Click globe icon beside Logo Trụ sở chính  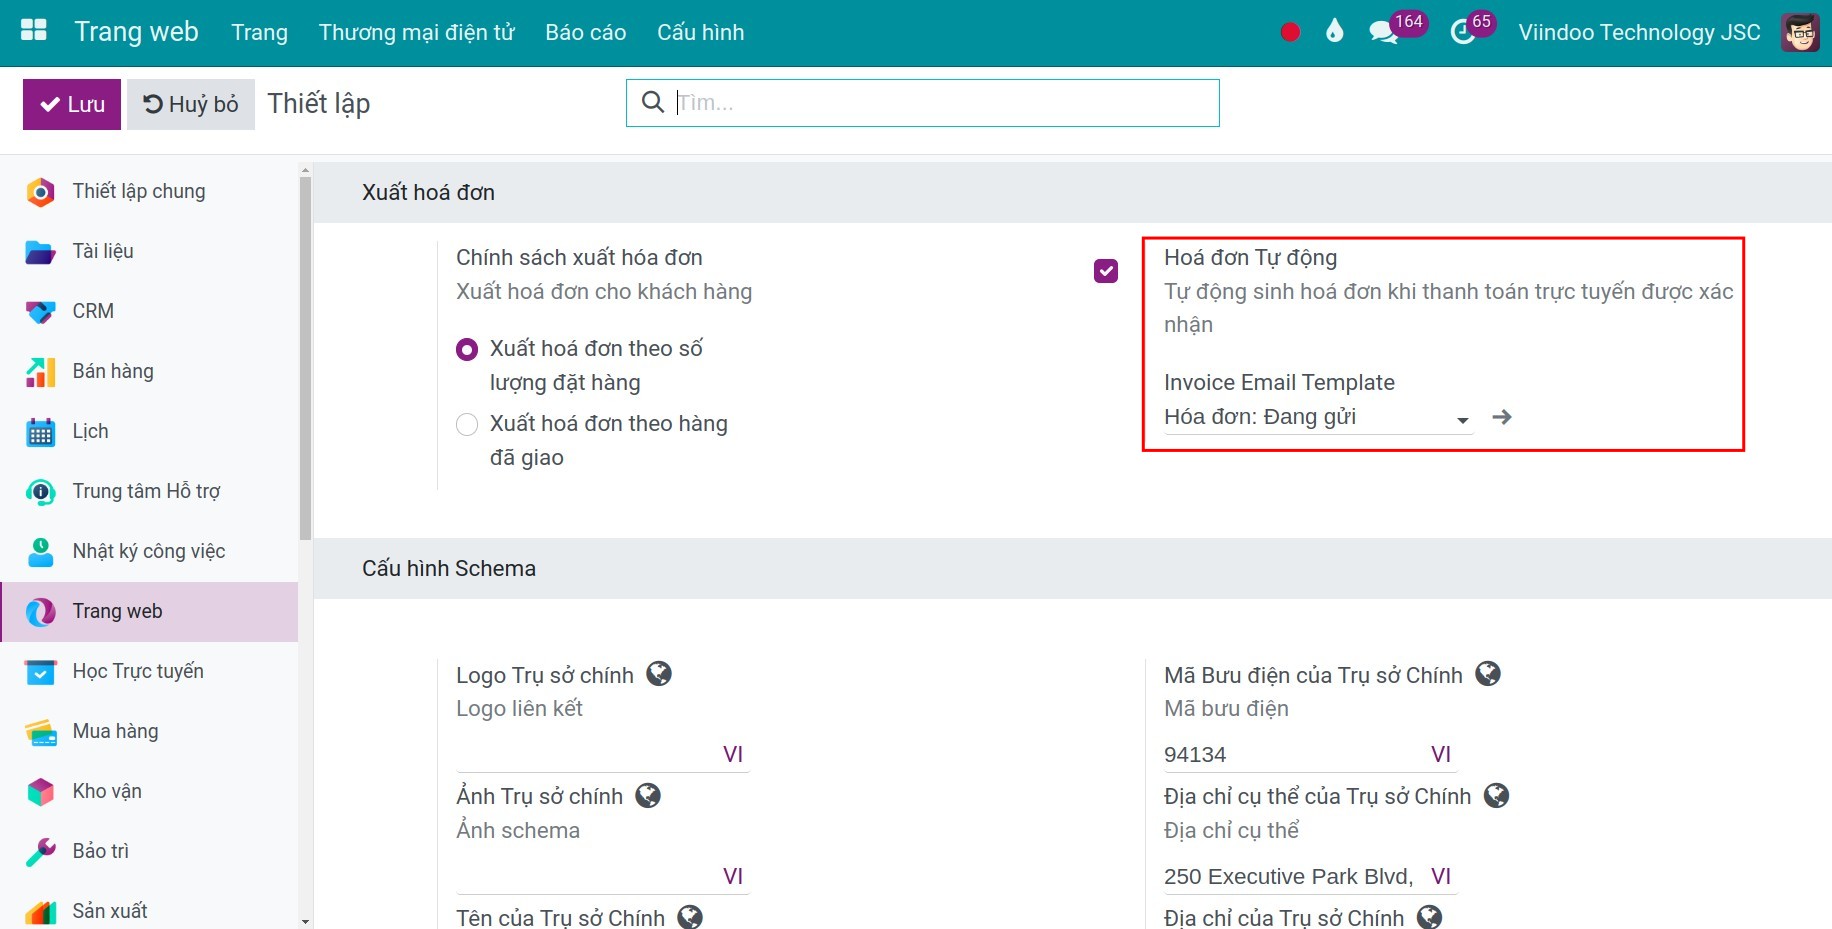(x=659, y=674)
